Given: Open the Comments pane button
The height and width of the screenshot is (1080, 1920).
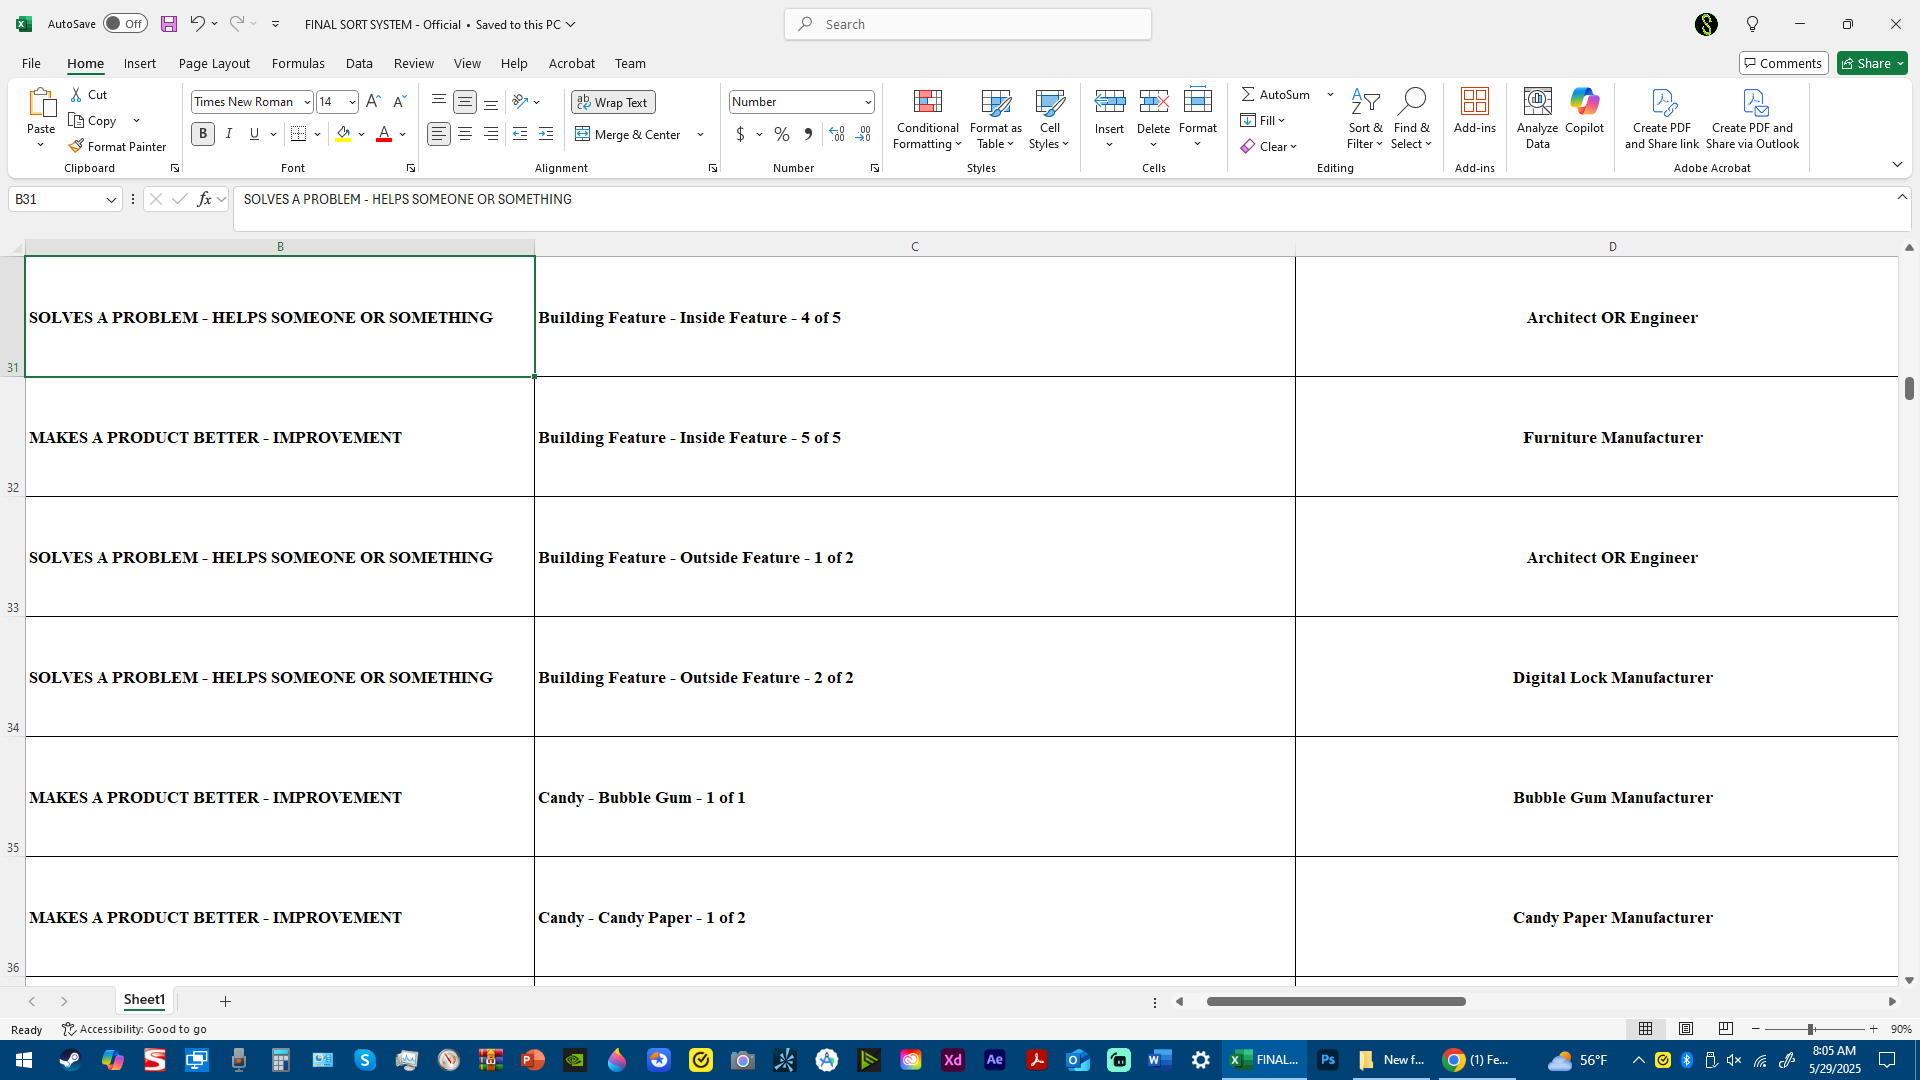Looking at the screenshot, I should (1783, 63).
